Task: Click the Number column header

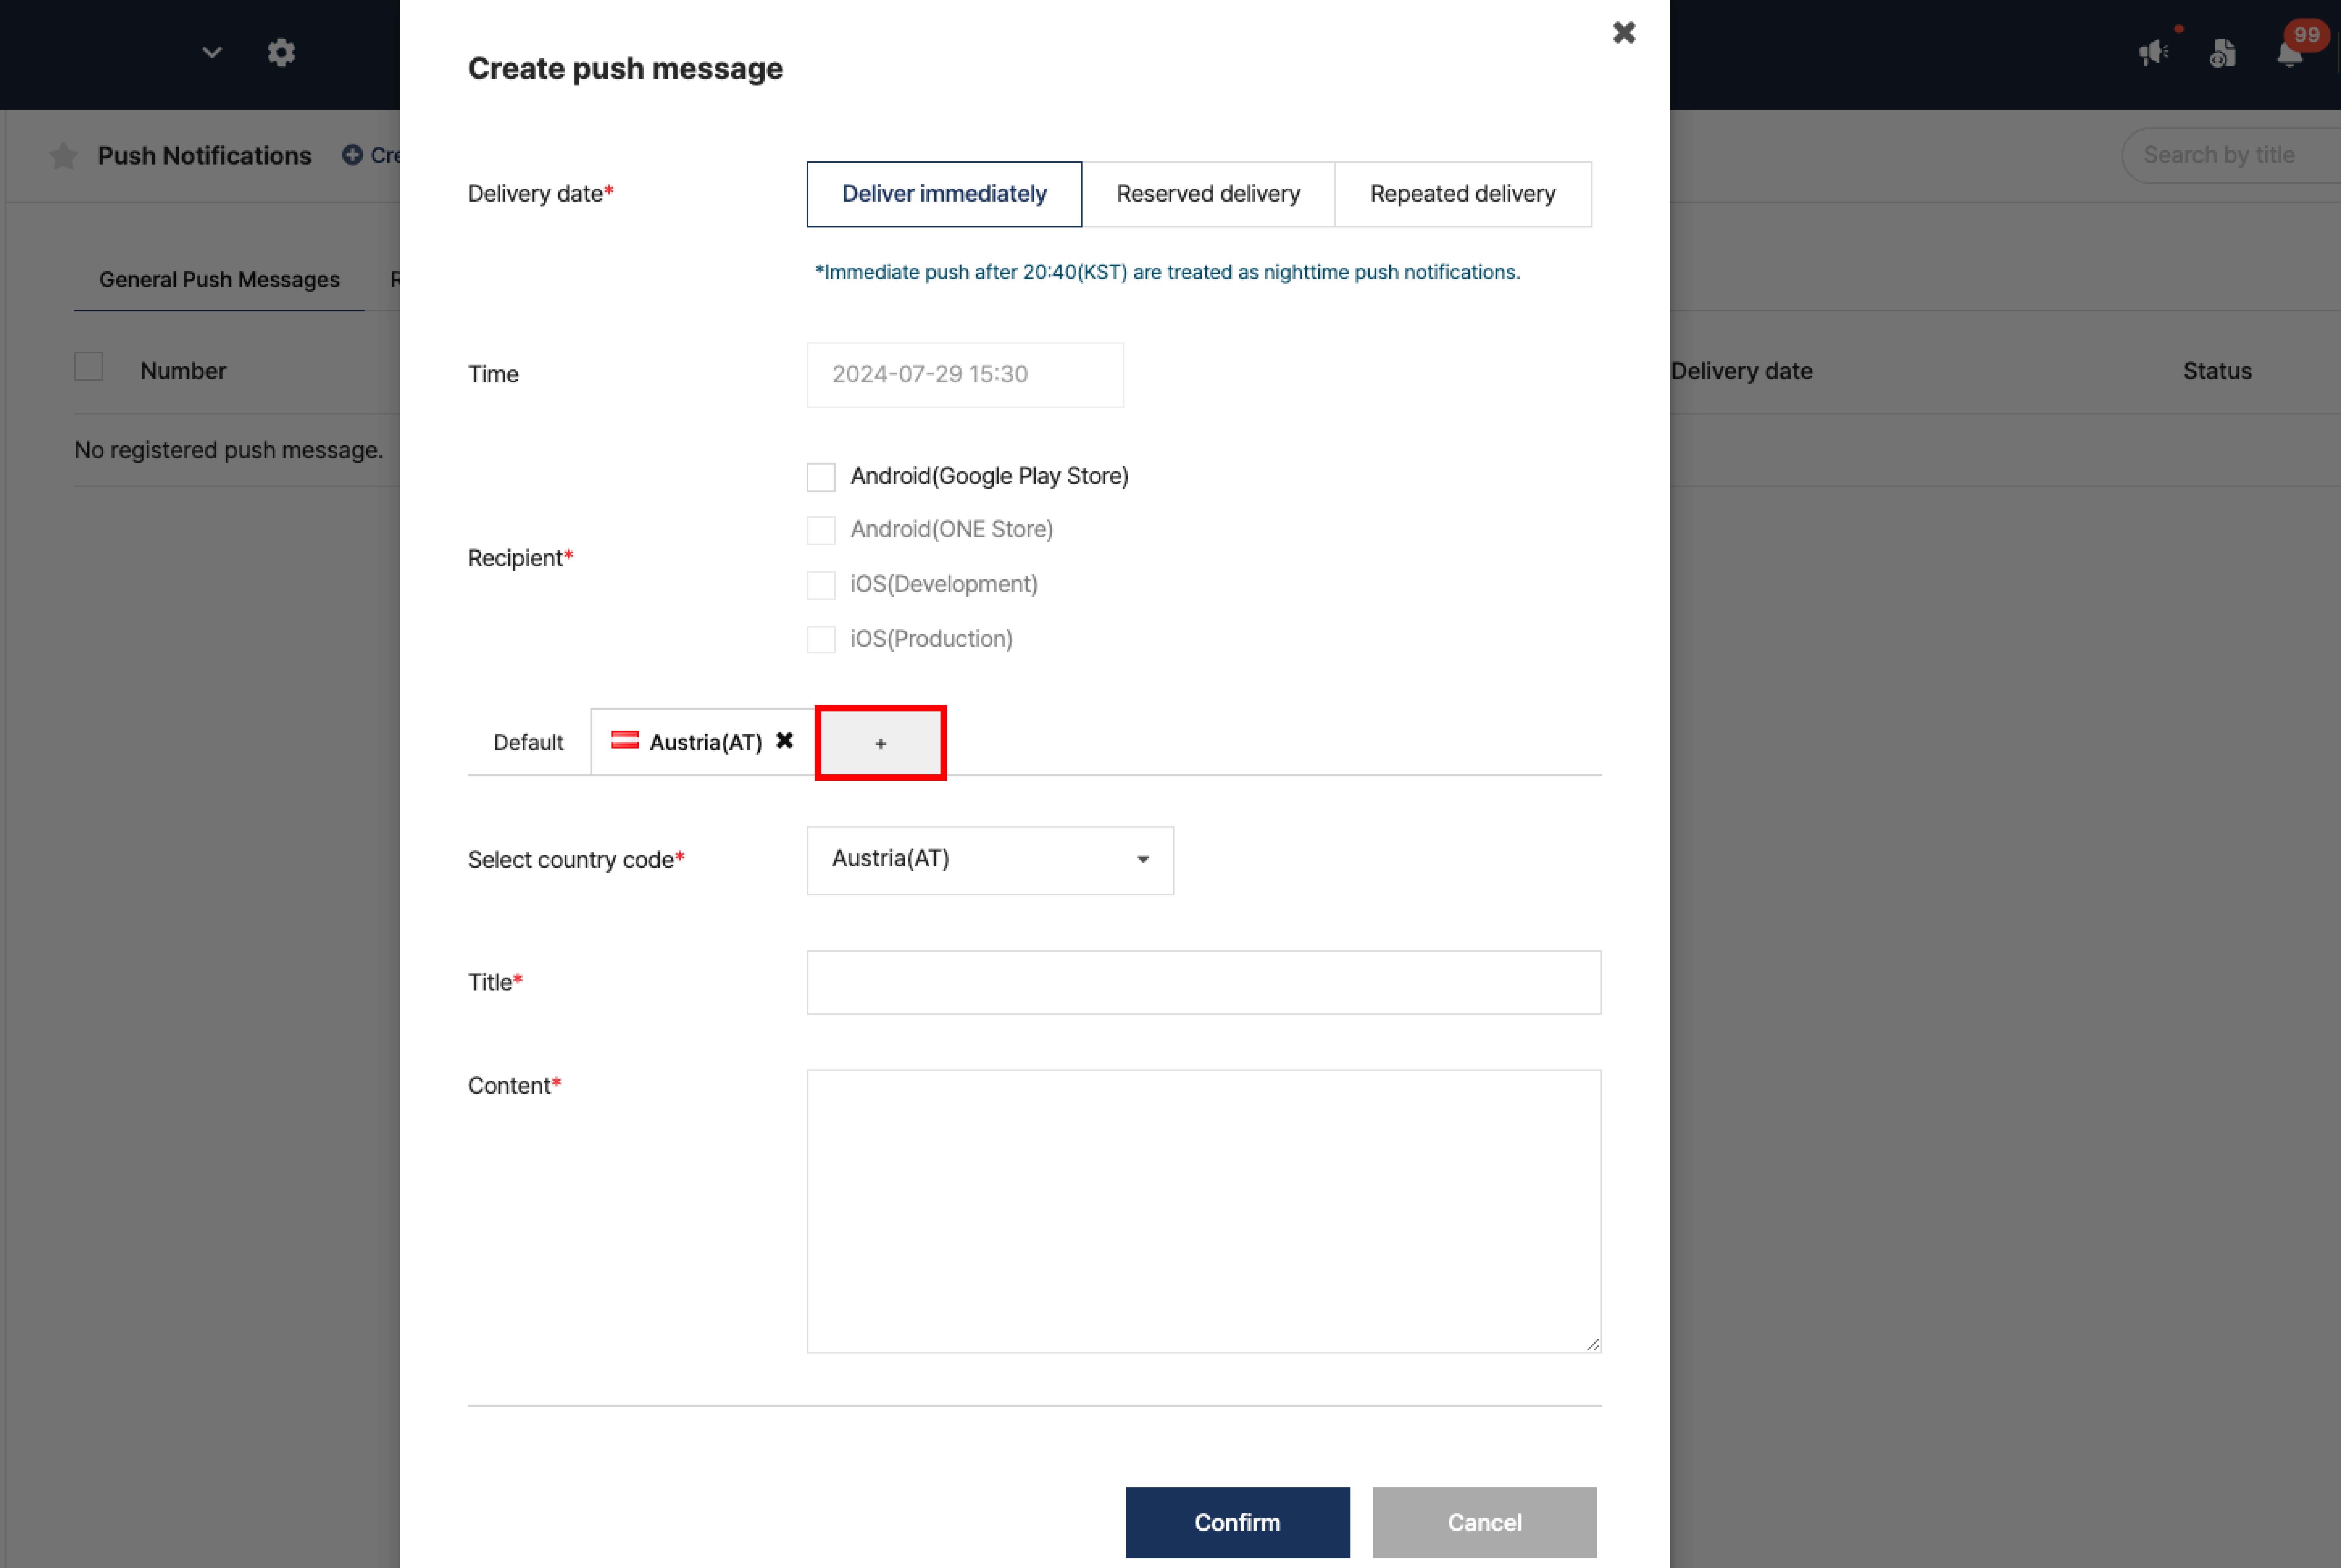Action: [183, 371]
